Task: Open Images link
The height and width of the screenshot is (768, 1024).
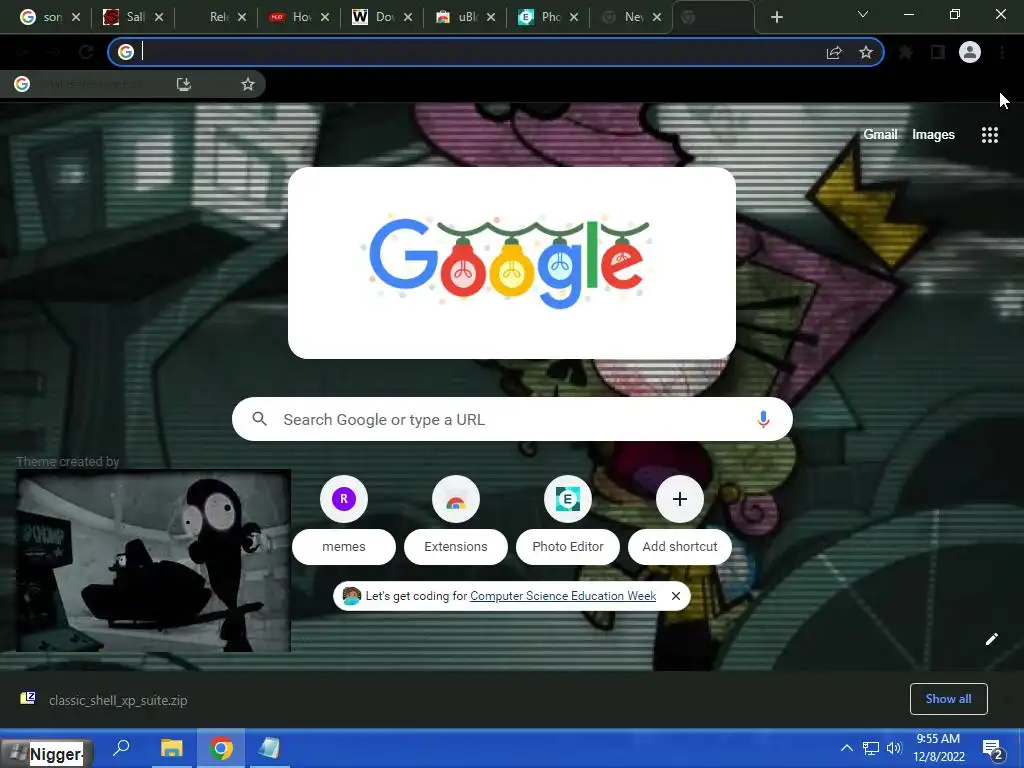Action: pyautogui.click(x=933, y=135)
